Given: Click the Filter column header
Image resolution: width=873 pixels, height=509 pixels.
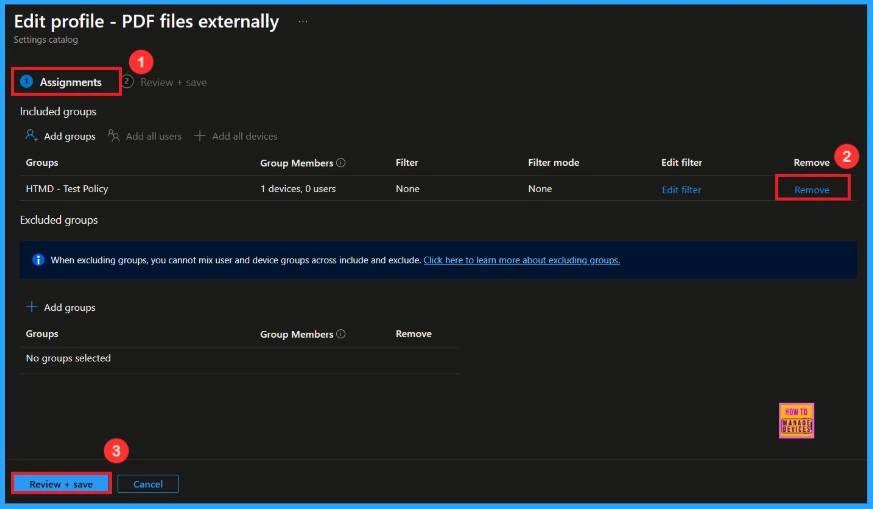Looking at the screenshot, I should point(406,163).
